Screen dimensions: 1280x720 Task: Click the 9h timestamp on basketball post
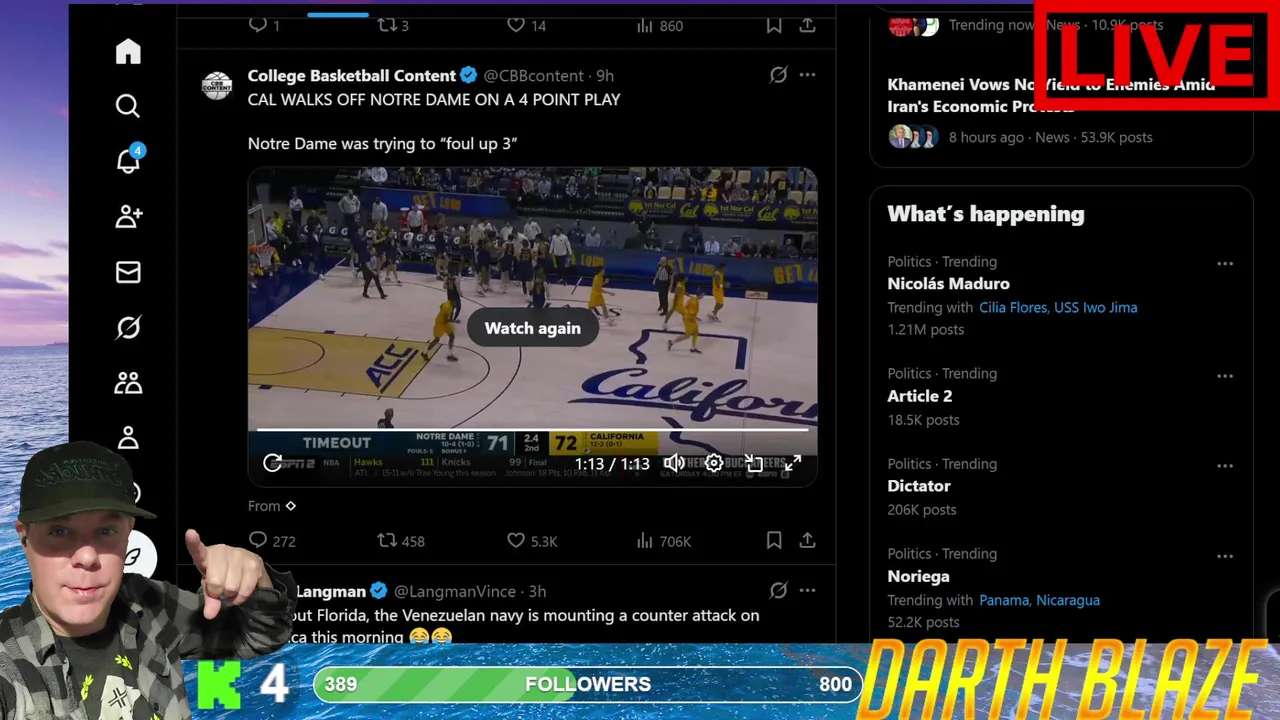605,75
